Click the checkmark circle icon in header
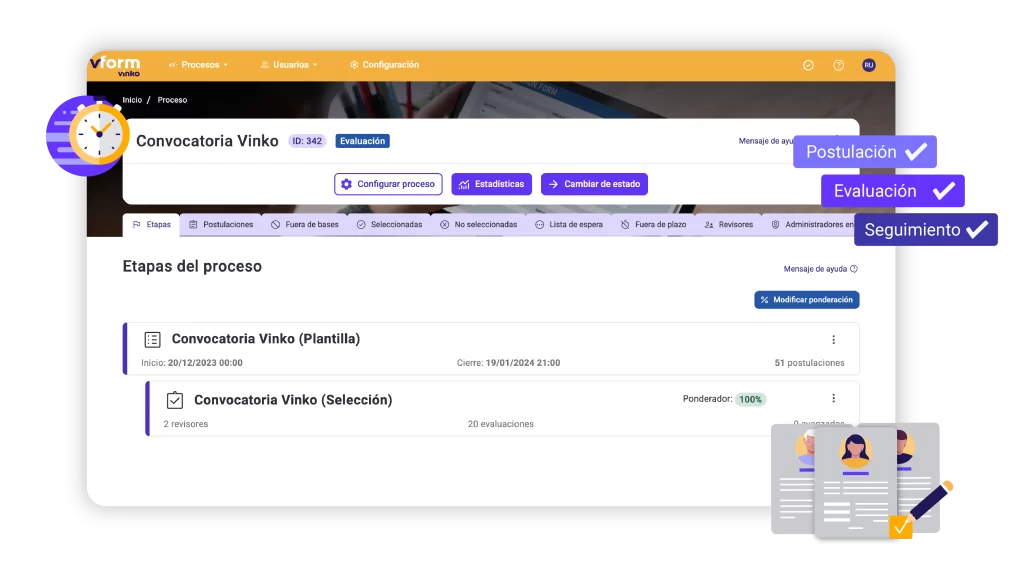Viewport: 1024px width, 585px height. [x=808, y=65]
